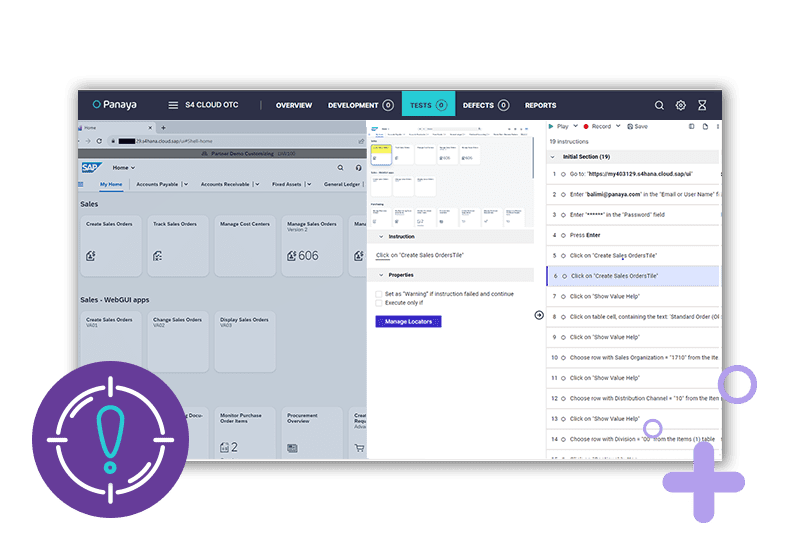Open the three-dot more options menu
Image resolution: width=800 pixels, height=550 pixels.
[717, 127]
